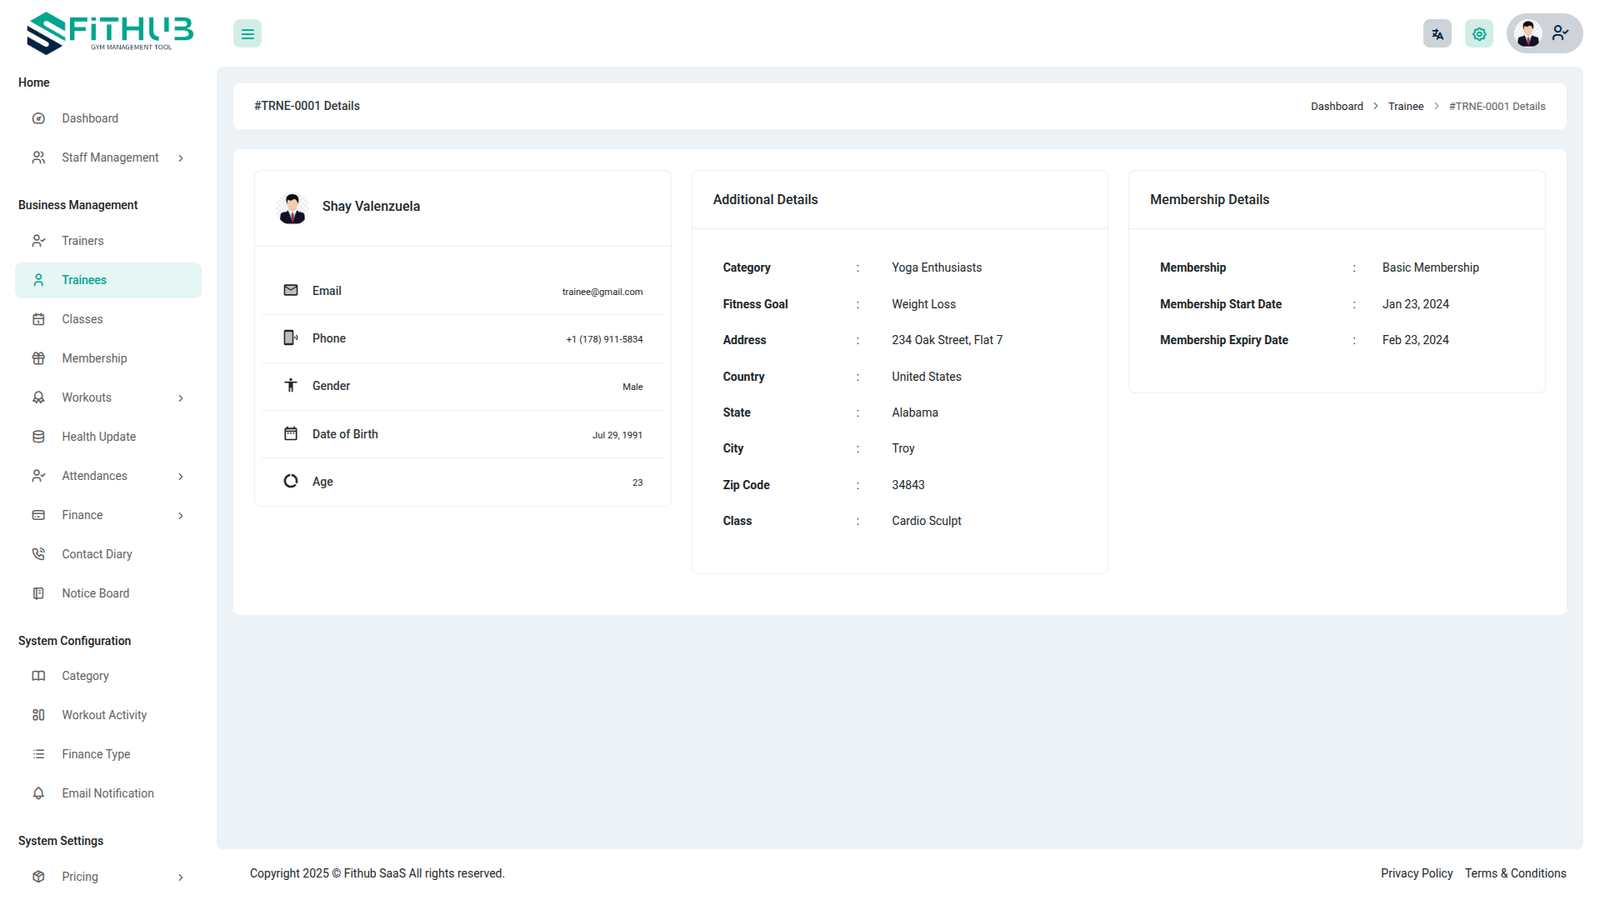This screenshot has height=900, width=1600.
Task: Click the Membership gift icon
Action: point(39,359)
